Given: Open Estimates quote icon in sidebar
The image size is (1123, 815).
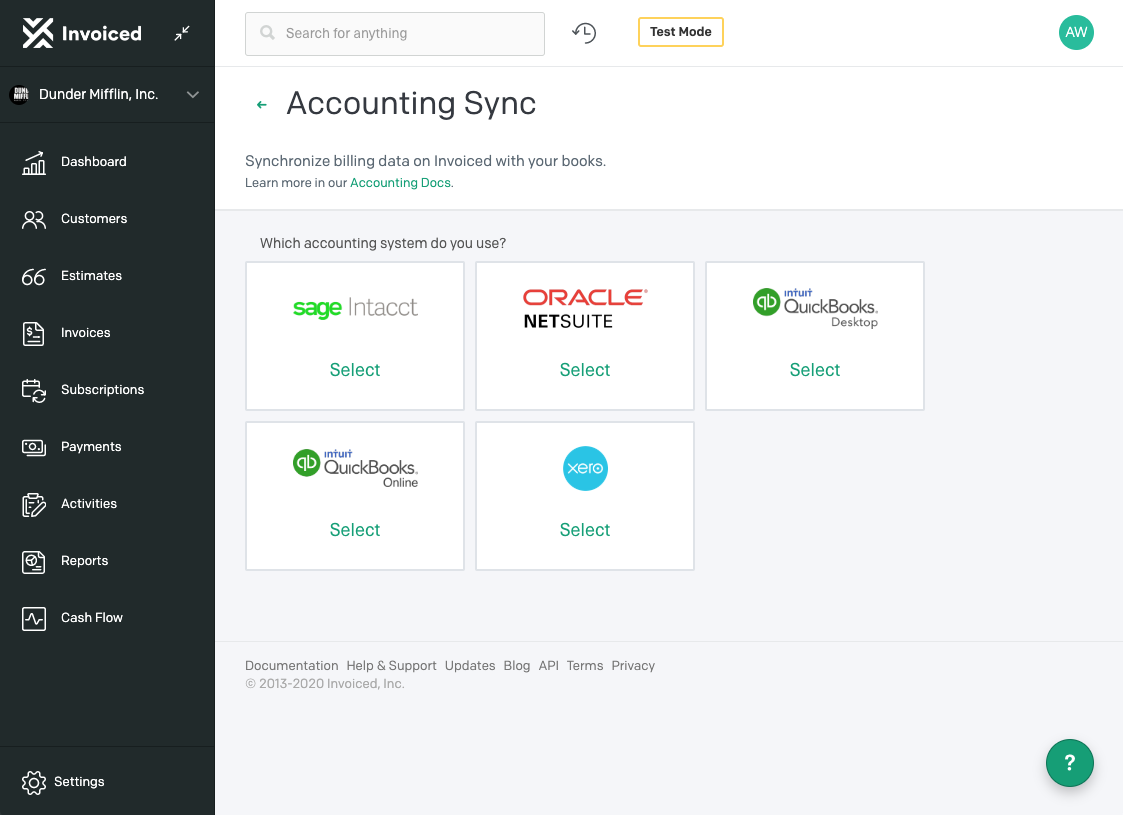Looking at the screenshot, I should (34, 276).
